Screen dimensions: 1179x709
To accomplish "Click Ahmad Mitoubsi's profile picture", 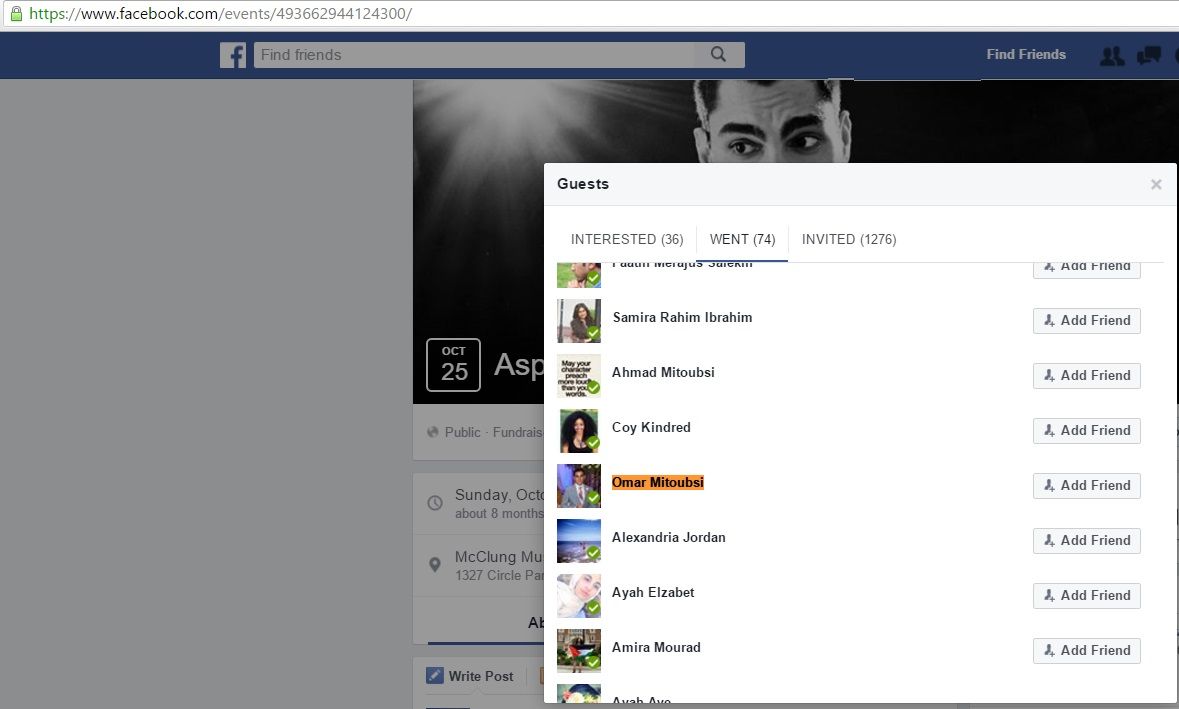I will (x=578, y=376).
